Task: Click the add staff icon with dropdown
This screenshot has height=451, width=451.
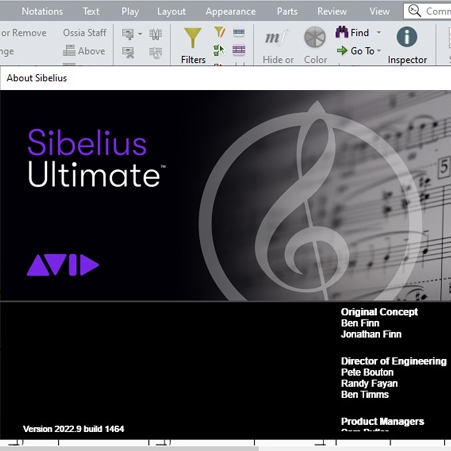Action: [x=128, y=34]
